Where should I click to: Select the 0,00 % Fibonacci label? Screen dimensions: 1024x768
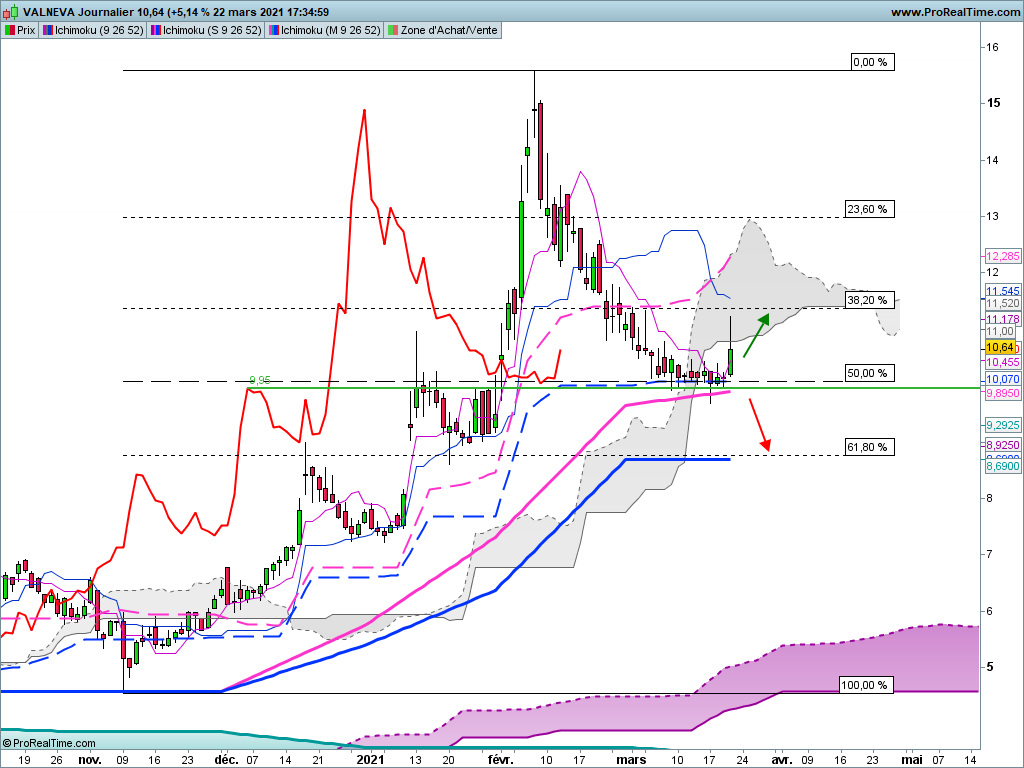tap(872, 62)
